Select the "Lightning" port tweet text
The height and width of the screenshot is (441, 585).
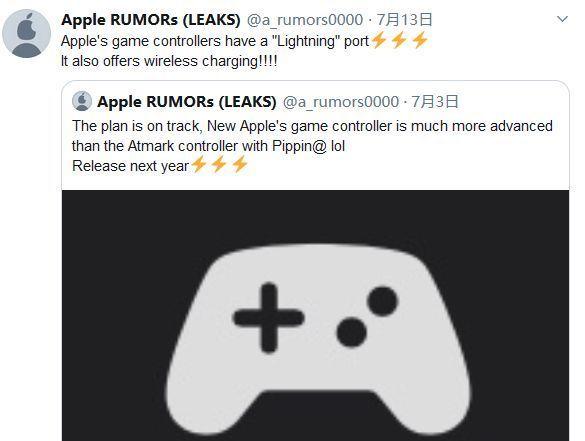click(215, 41)
